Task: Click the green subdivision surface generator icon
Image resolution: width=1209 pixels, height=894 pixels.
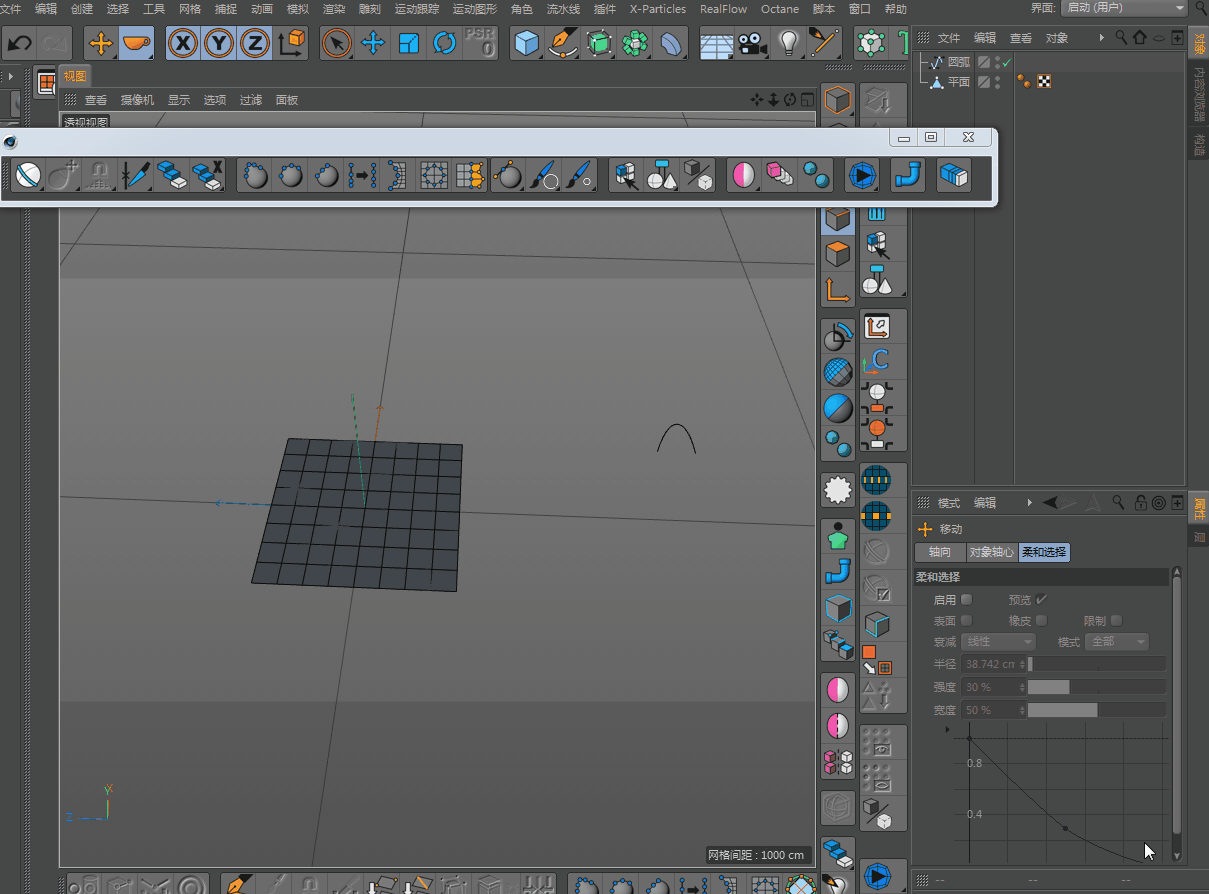Action: click(599, 43)
